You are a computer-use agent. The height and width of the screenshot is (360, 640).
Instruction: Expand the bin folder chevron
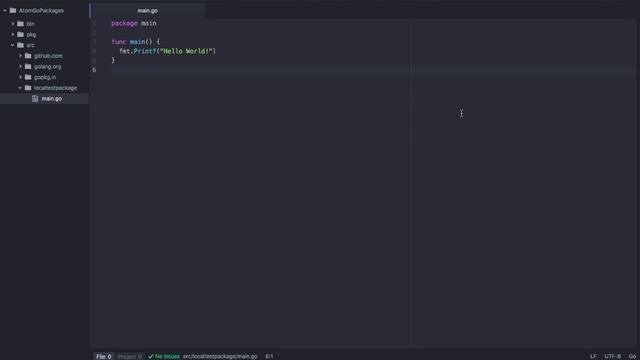13,24
